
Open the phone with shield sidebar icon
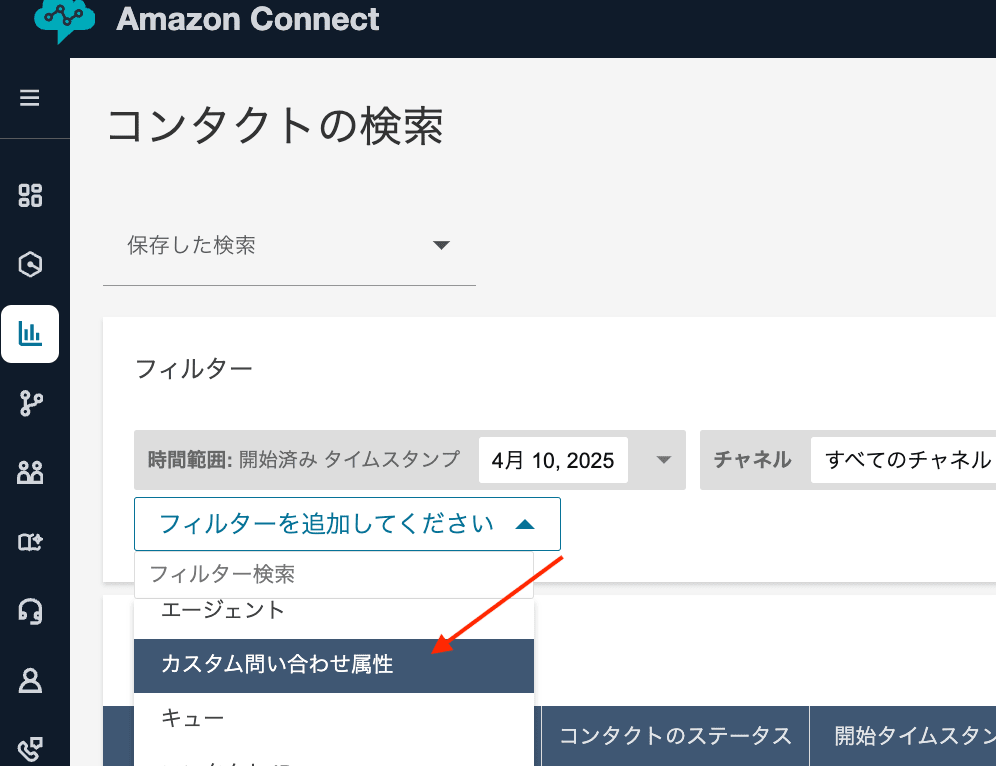click(x=30, y=749)
